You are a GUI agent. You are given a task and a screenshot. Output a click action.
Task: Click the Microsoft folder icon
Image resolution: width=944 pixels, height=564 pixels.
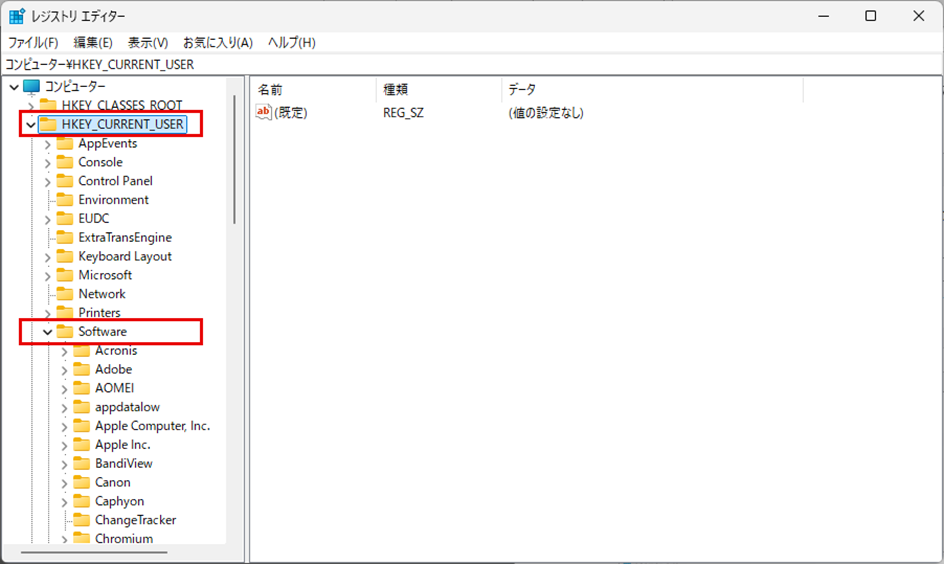65,275
